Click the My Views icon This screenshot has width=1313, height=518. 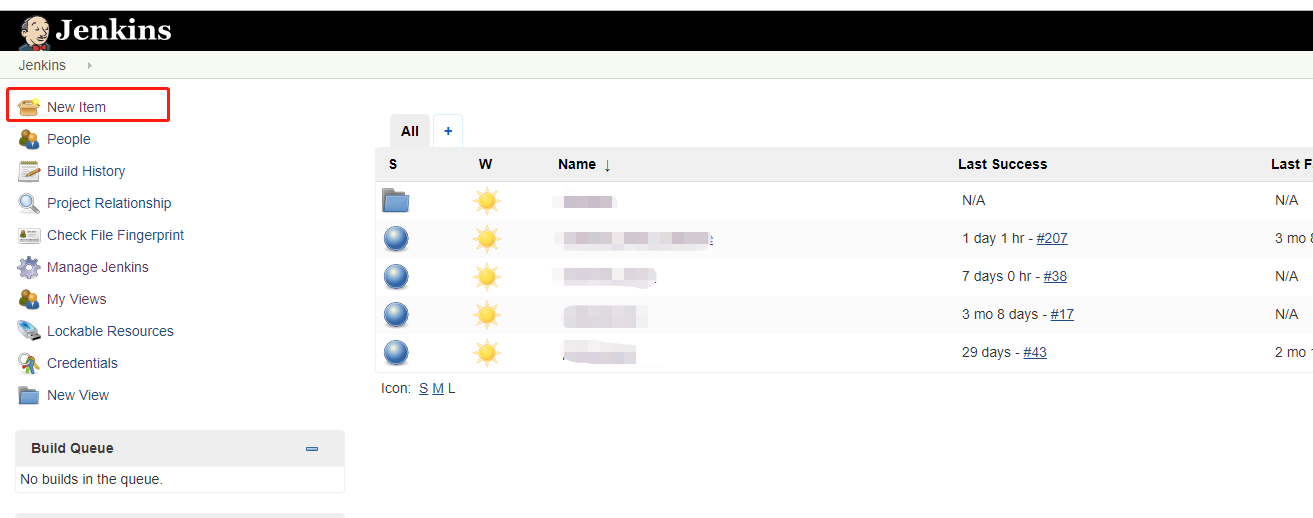click(x=29, y=299)
